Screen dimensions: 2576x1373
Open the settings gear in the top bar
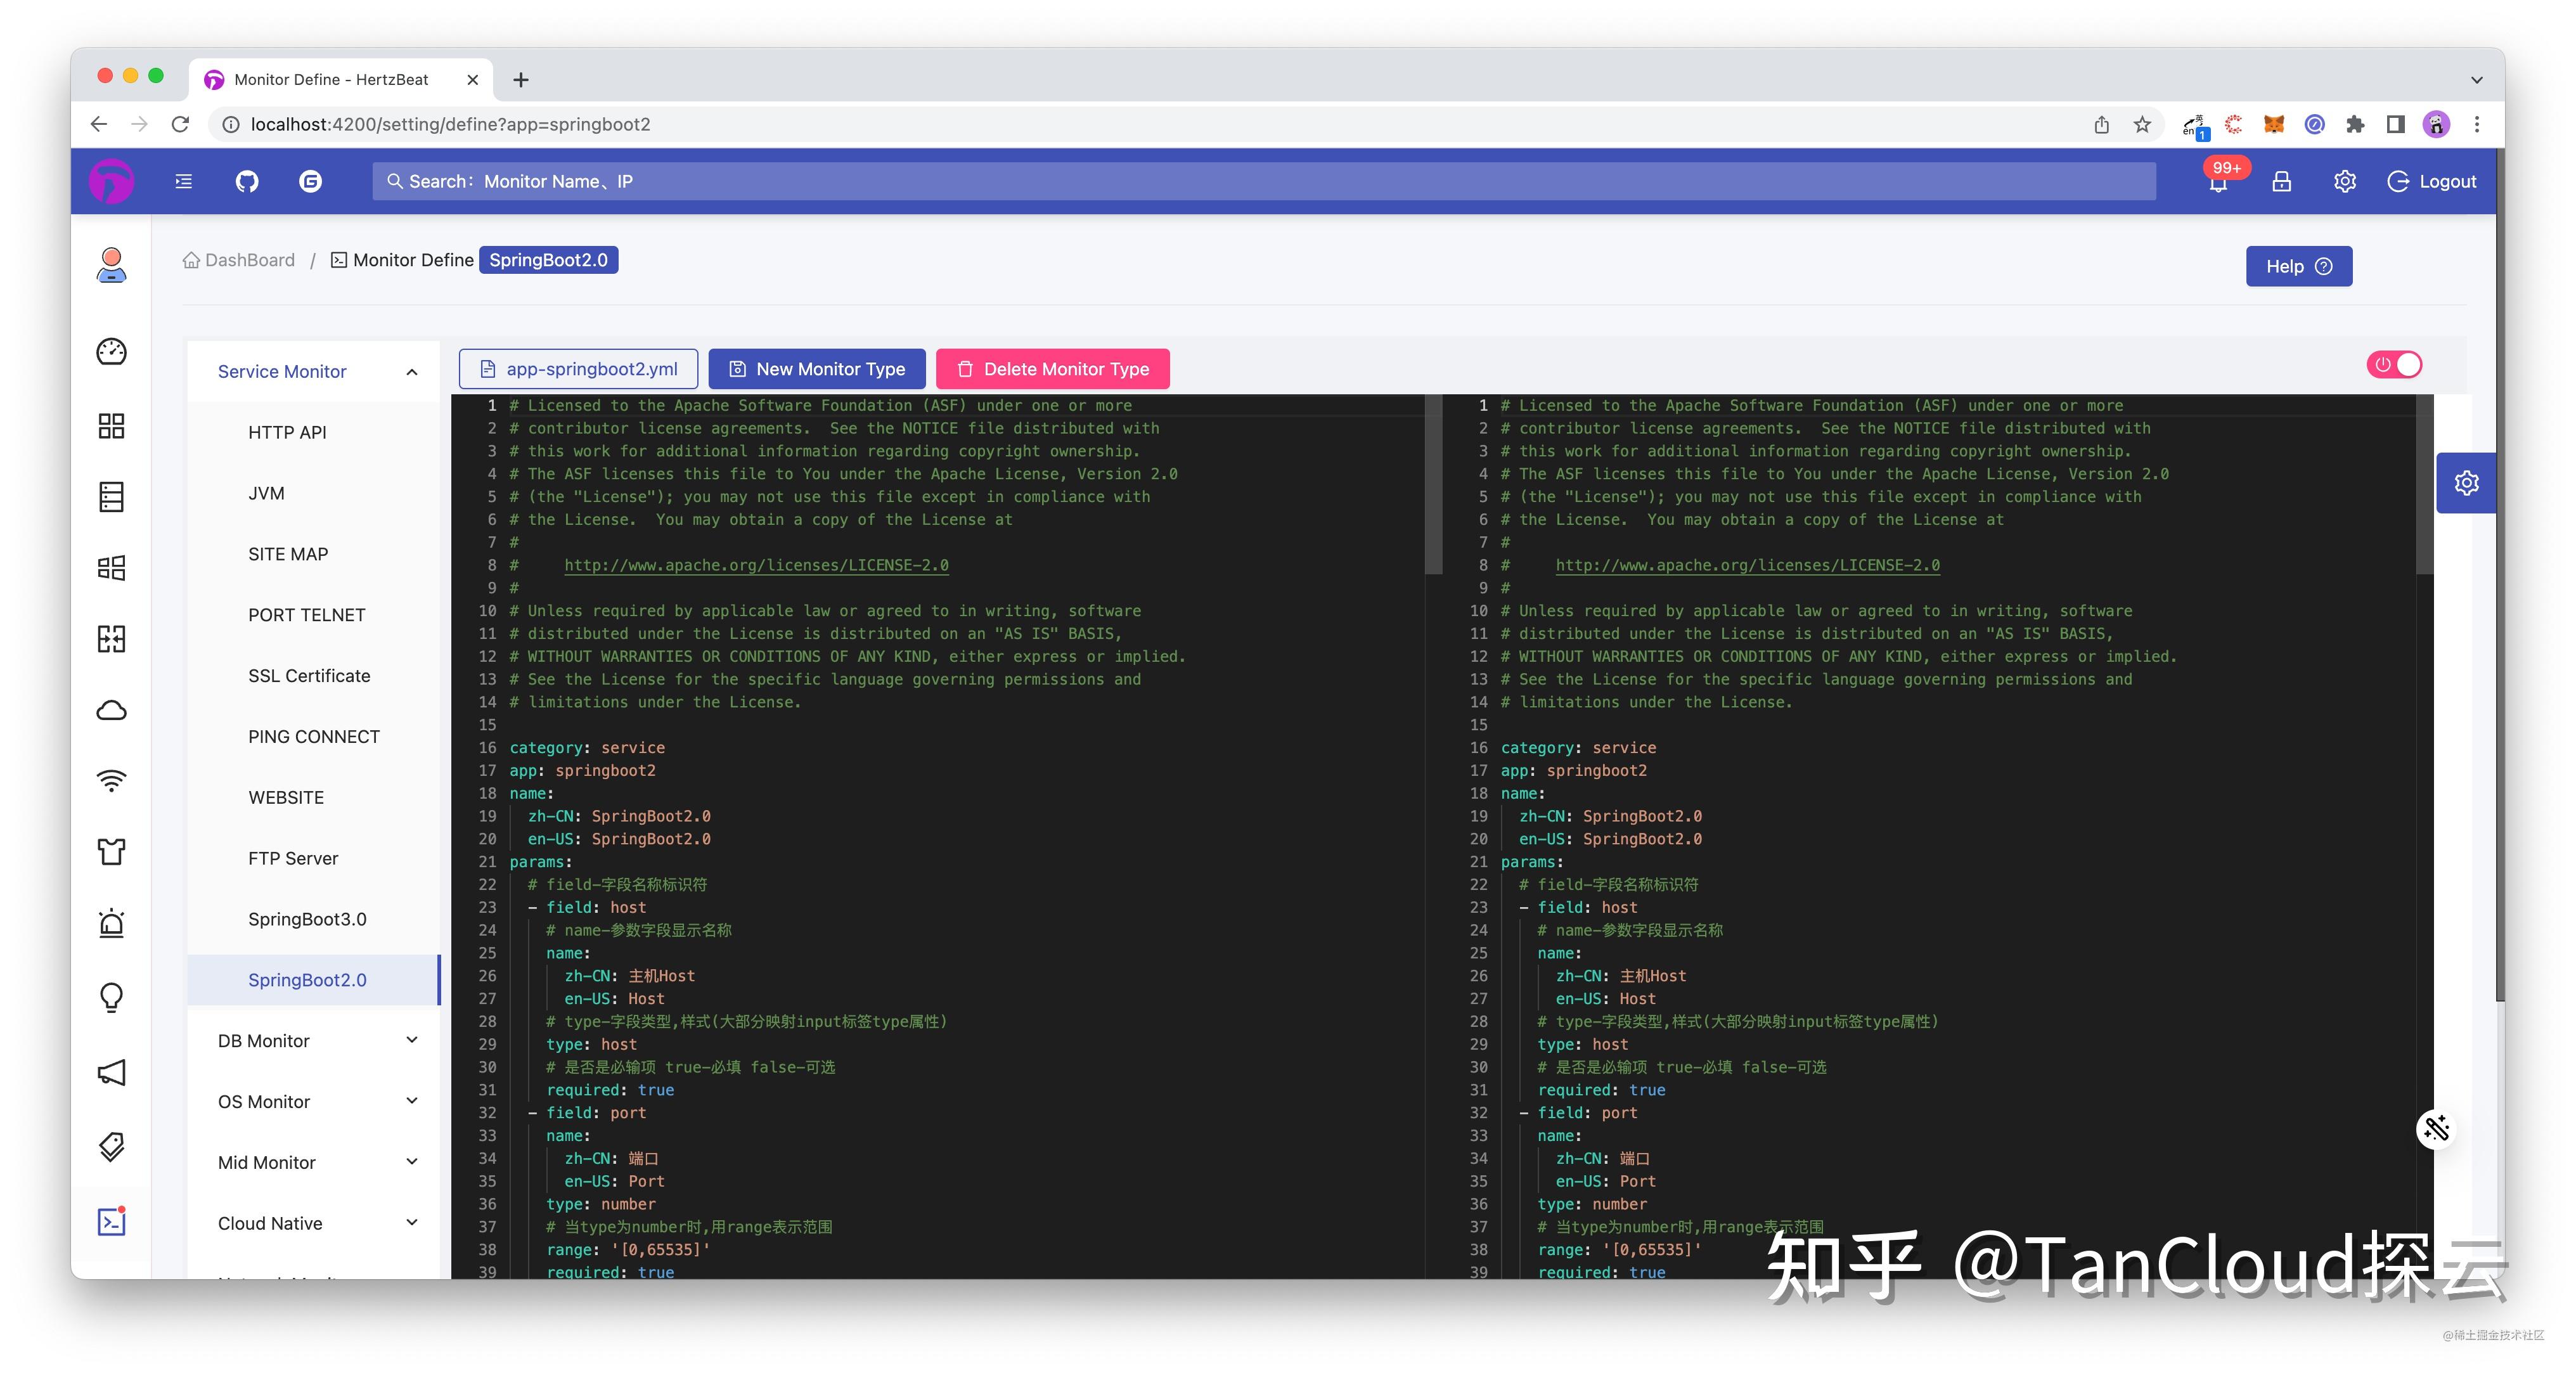[2344, 181]
